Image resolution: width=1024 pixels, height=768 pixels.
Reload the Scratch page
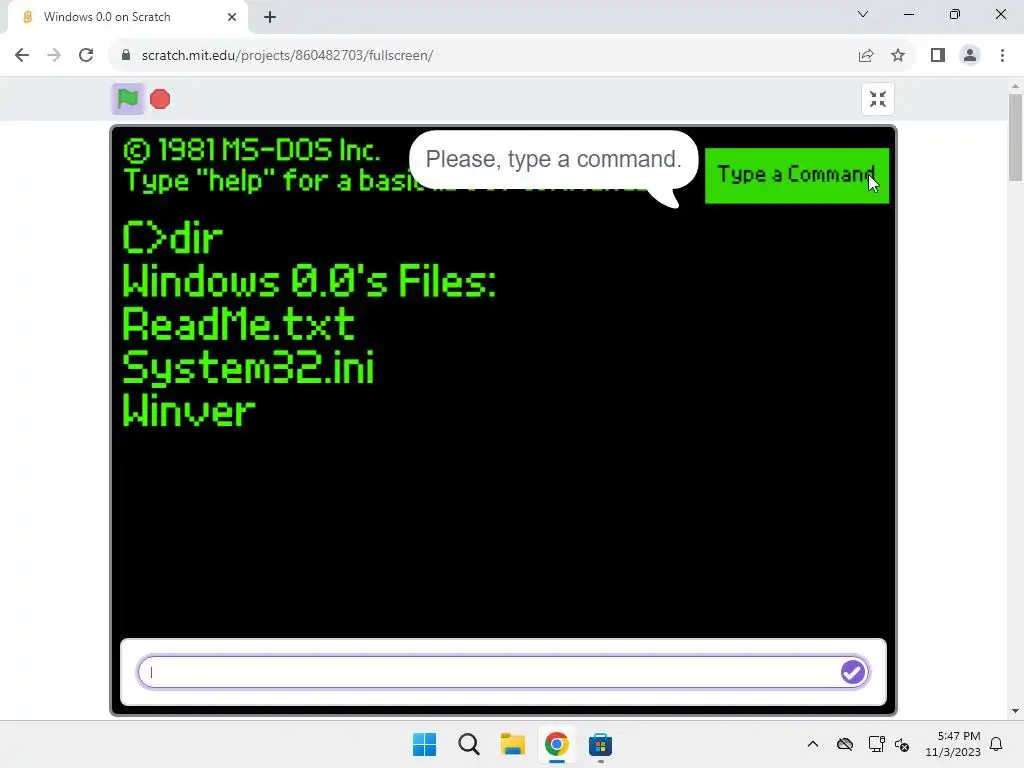[86, 56]
